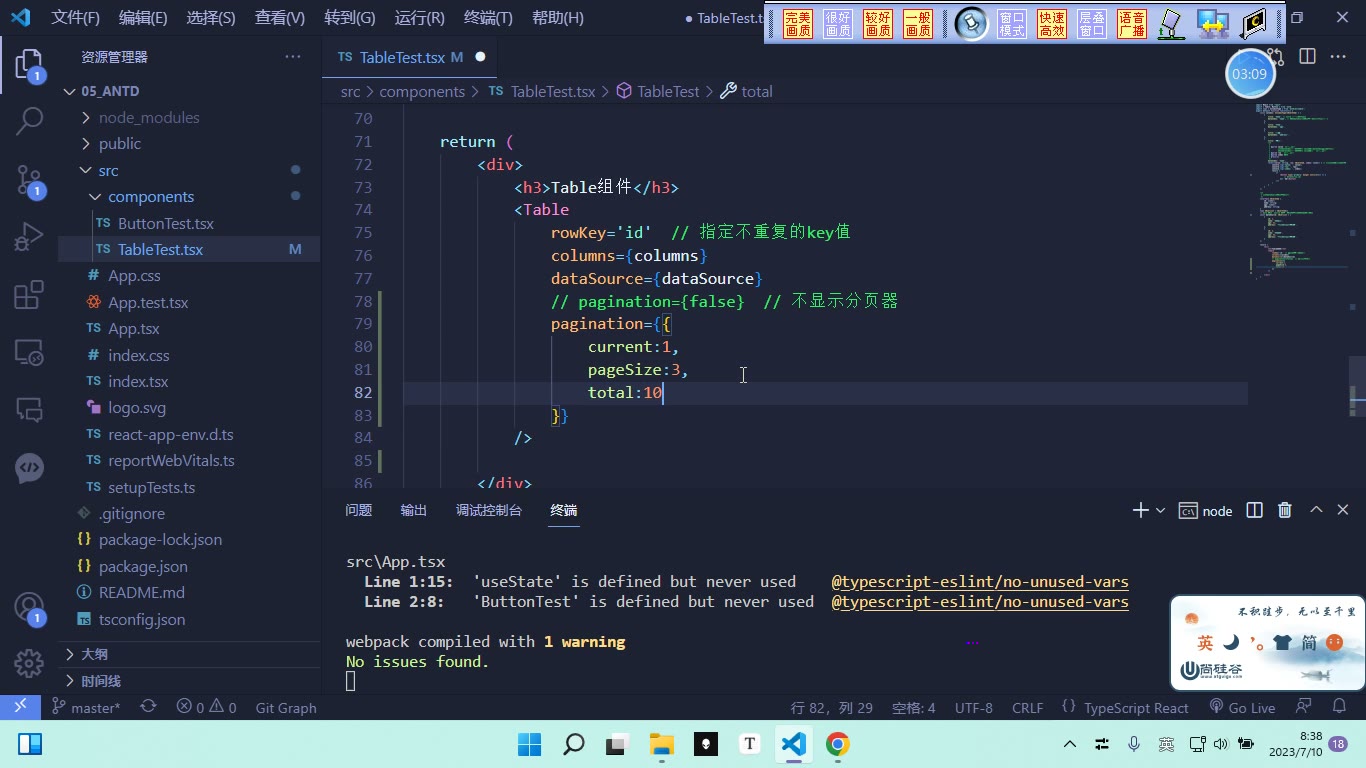The width and height of the screenshot is (1366, 768).
Task: Open the Explorer view in activity bar
Action: 29,66
